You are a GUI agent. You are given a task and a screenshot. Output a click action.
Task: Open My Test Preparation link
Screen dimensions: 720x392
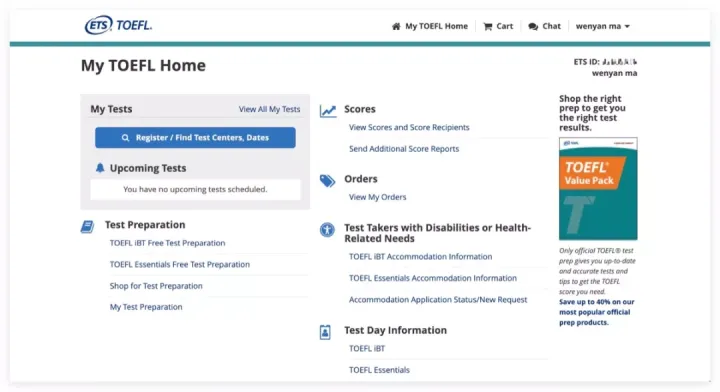[x=146, y=307]
